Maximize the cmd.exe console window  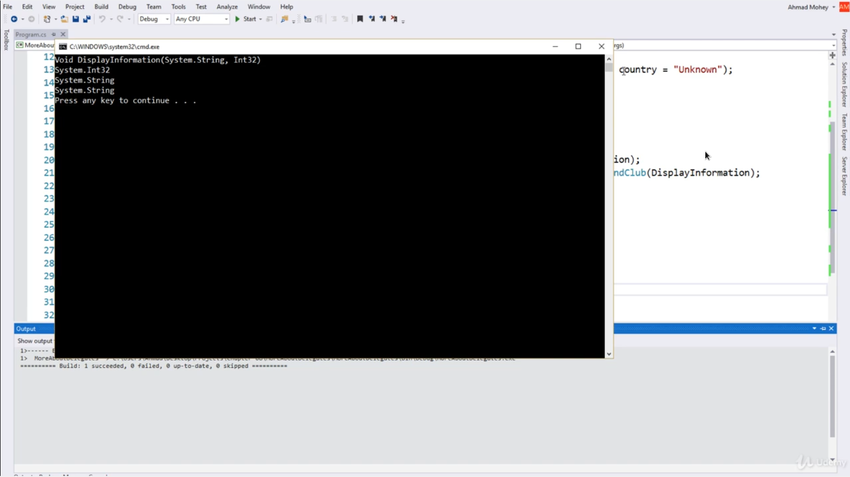[578, 46]
